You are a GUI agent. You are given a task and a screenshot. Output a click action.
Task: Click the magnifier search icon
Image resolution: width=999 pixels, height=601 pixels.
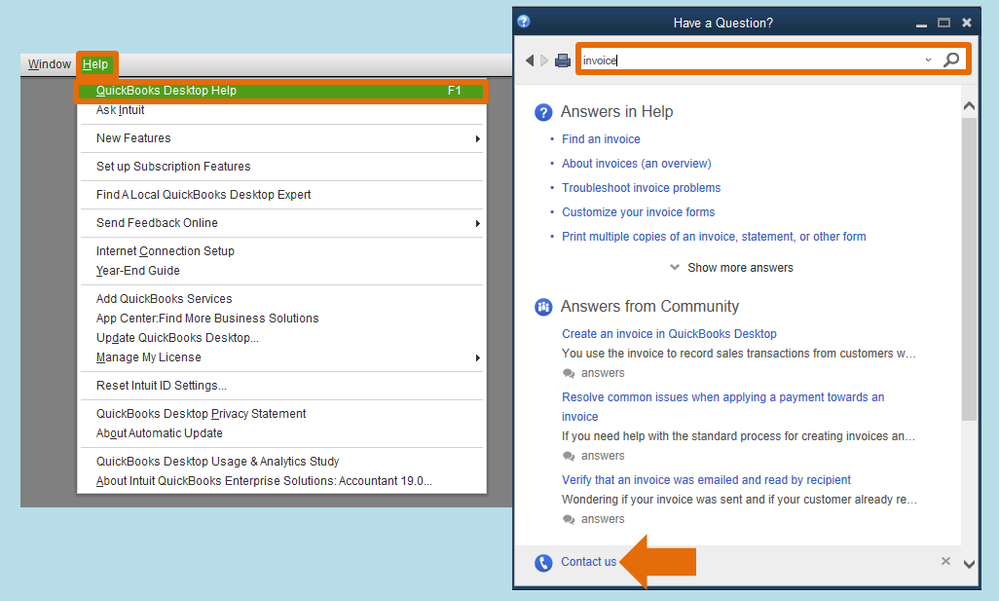tap(951, 60)
